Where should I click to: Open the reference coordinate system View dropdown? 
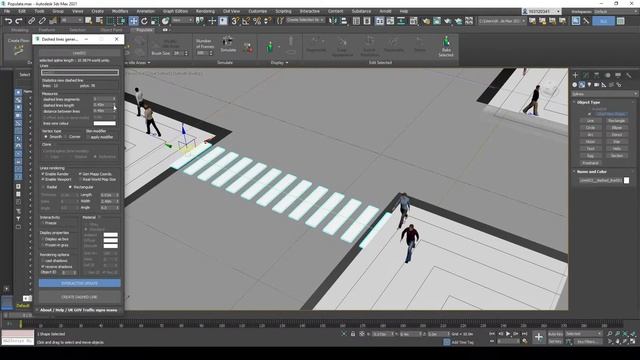click(x=182, y=20)
